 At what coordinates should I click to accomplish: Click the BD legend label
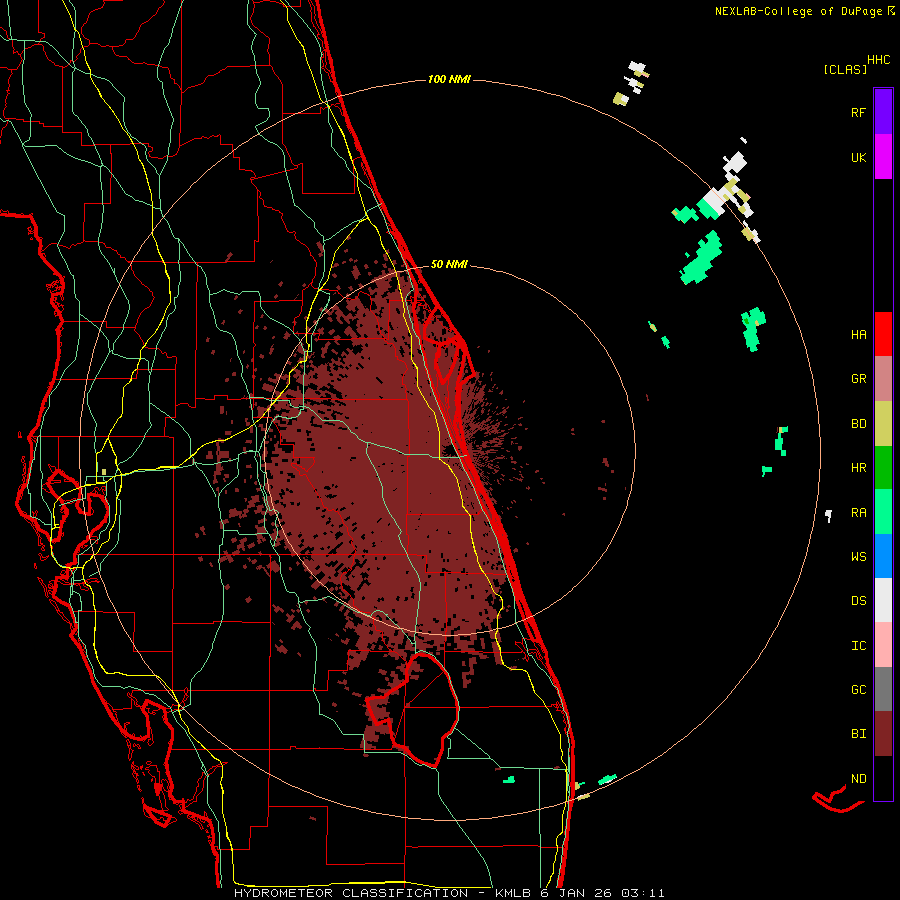point(858,424)
